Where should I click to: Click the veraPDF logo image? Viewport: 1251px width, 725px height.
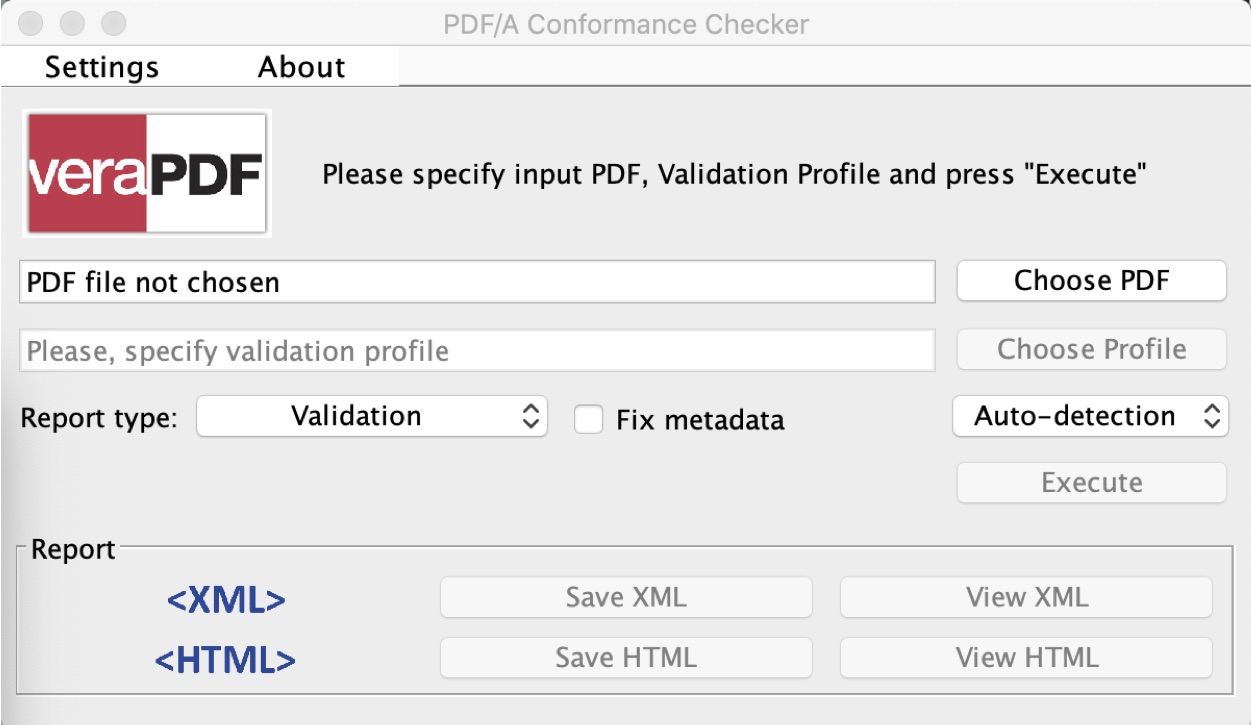pos(147,174)
